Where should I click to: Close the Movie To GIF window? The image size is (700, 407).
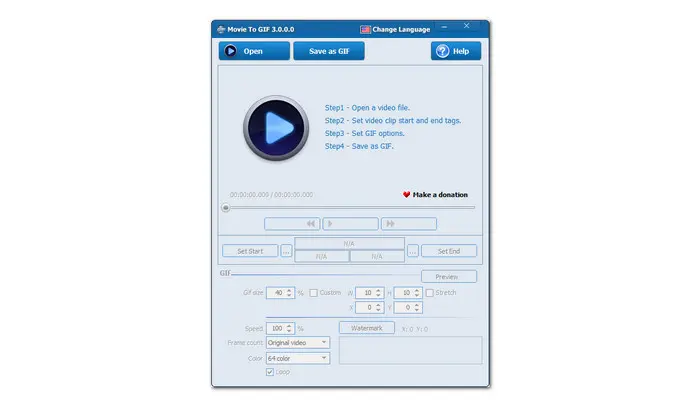coord(467,26)
